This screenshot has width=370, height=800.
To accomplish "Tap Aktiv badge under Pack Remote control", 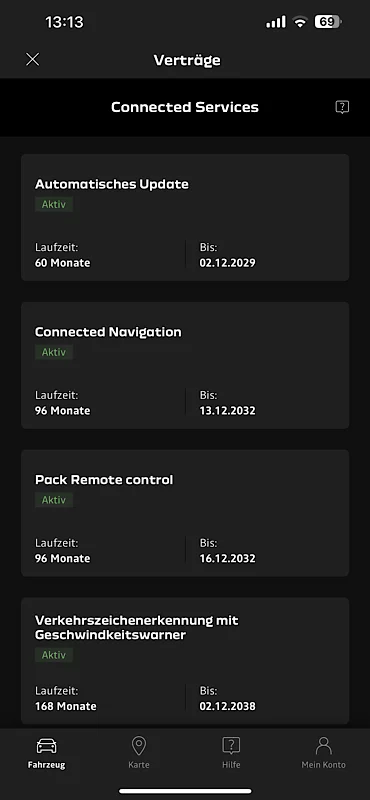I will (x=54, y=500).
